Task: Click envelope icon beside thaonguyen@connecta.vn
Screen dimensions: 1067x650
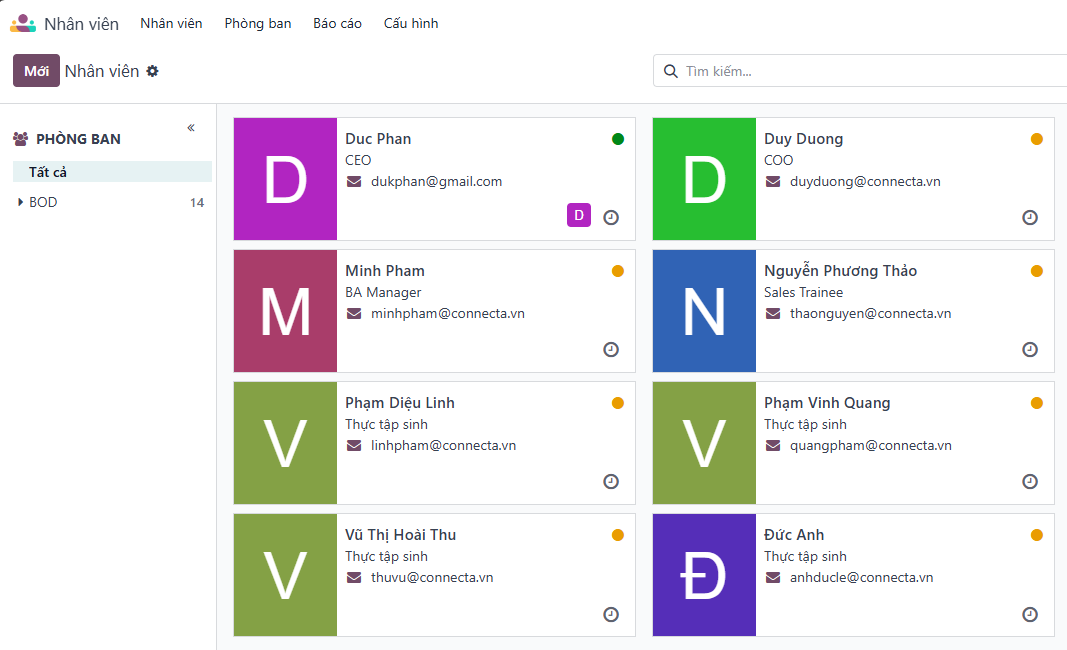Action: click(773, 314)
